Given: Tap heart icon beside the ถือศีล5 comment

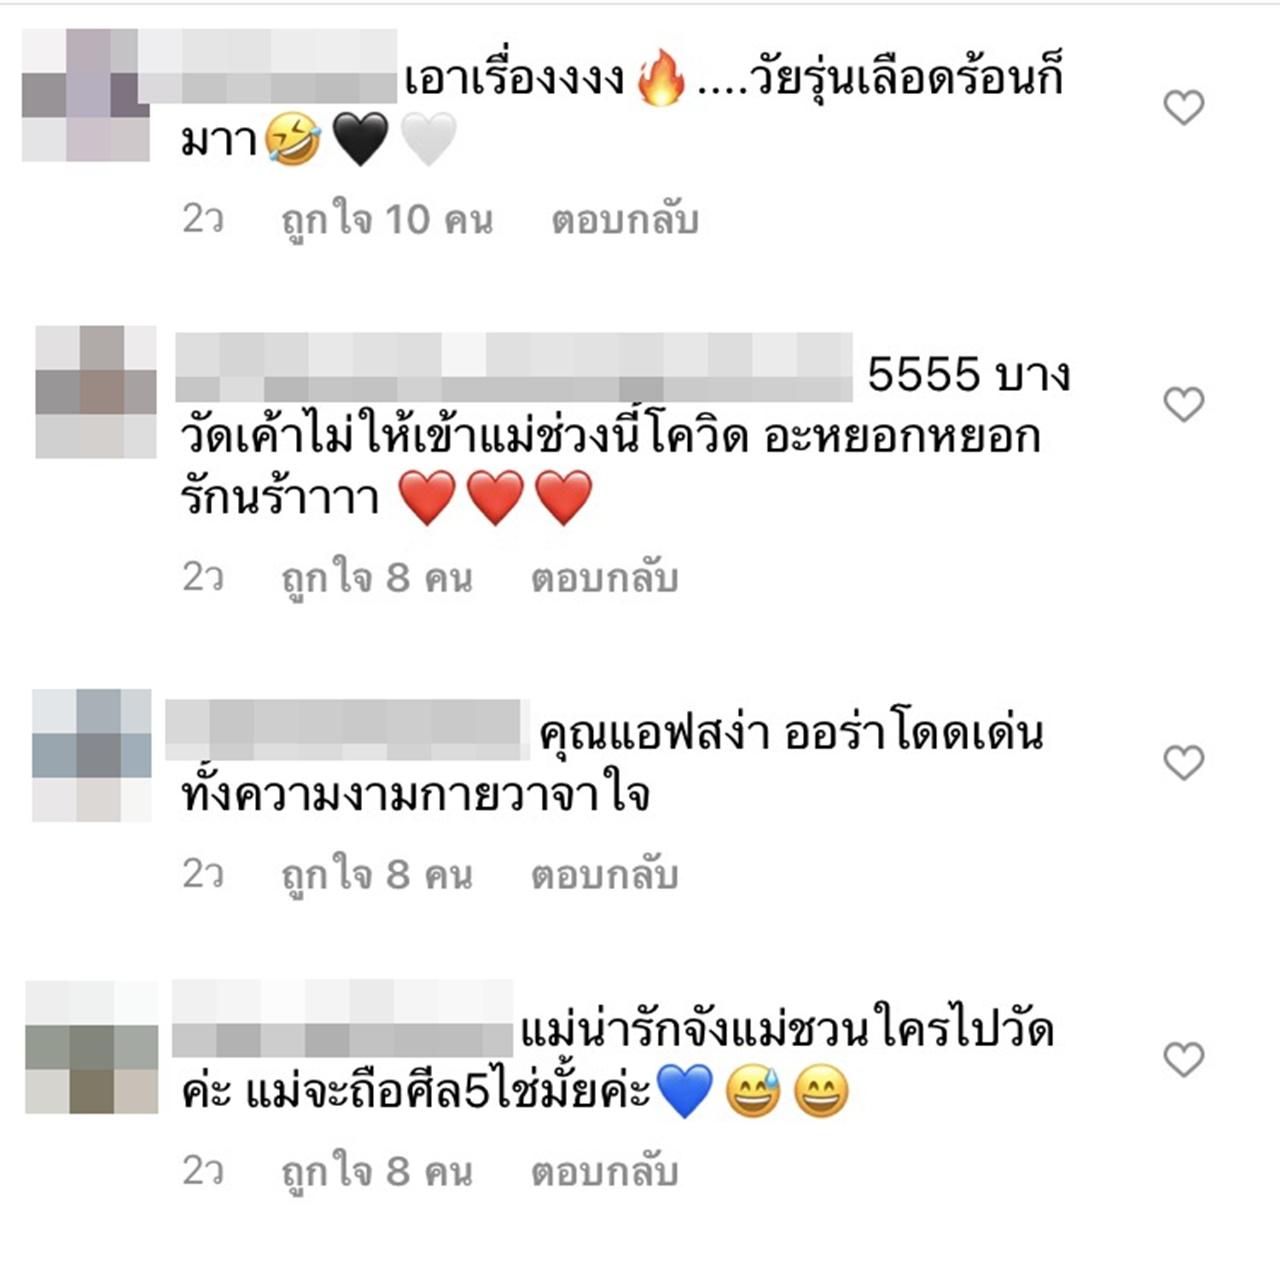Looking at the screenshot, I should click(1184, 1060).
